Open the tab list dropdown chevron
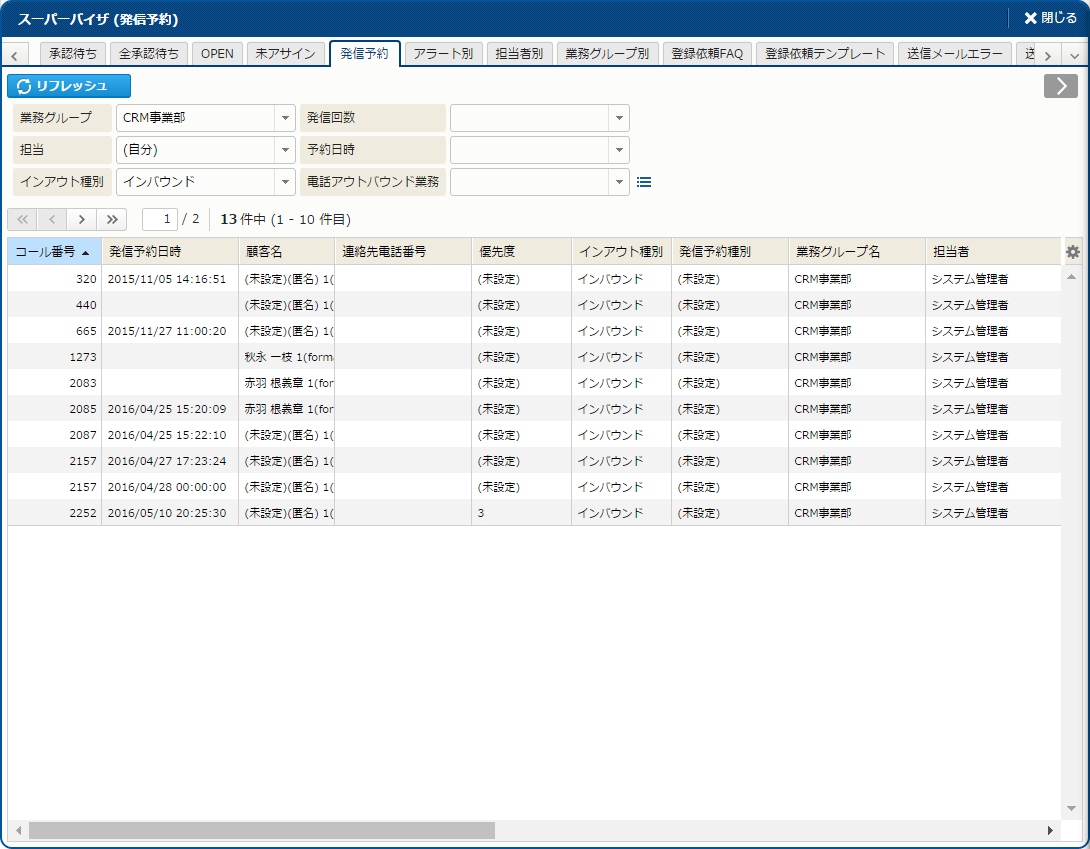 pyautogui.click(x=1075, y=55)
